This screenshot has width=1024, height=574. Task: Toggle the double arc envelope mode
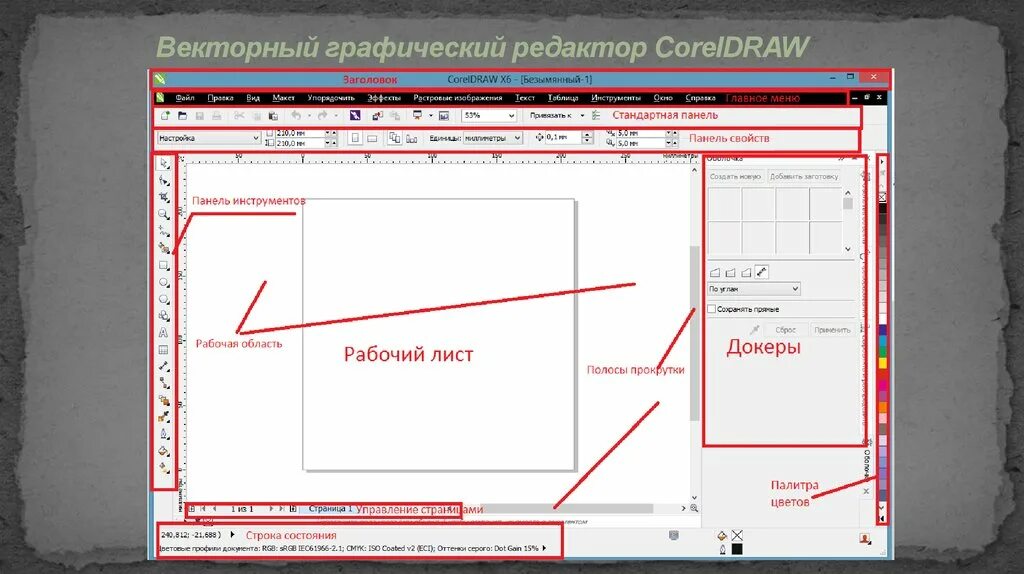coord(746,272)
